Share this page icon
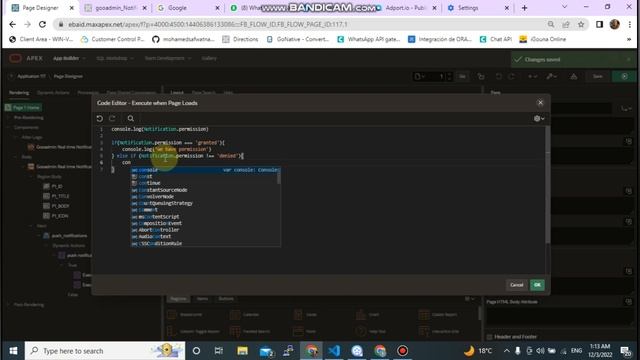Viewport: 640px width, 360px height. coord(566,24)
